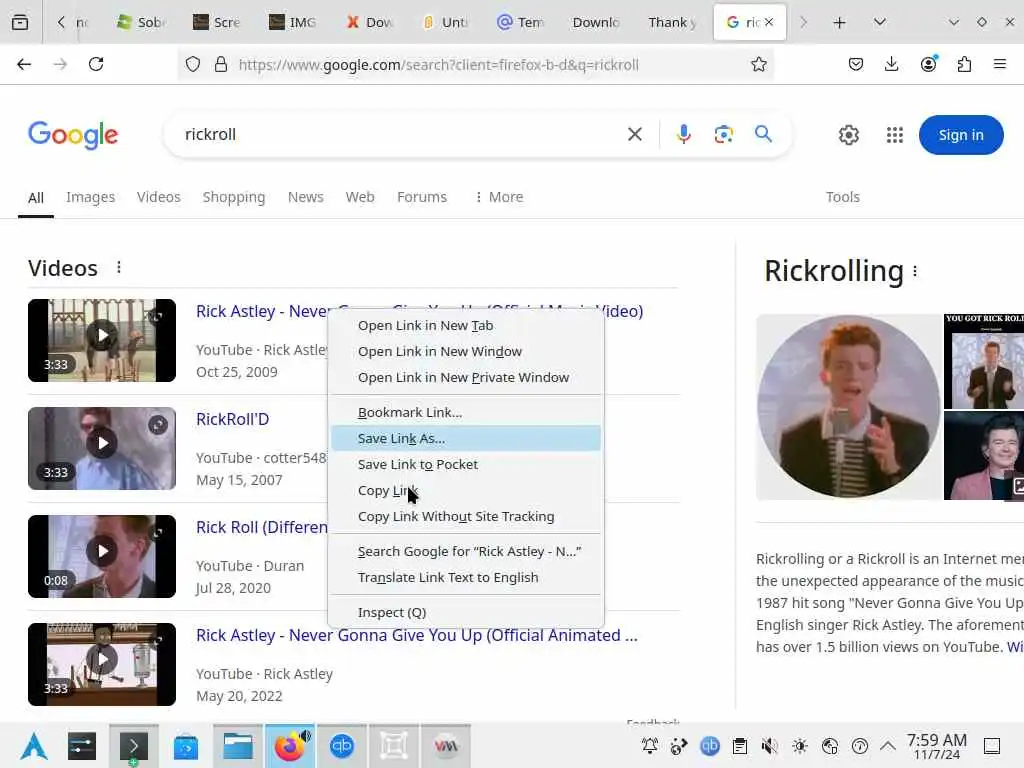Choose Save Link As...
The width and height of the screenshot is (1024, 768).
click(466, 438)
